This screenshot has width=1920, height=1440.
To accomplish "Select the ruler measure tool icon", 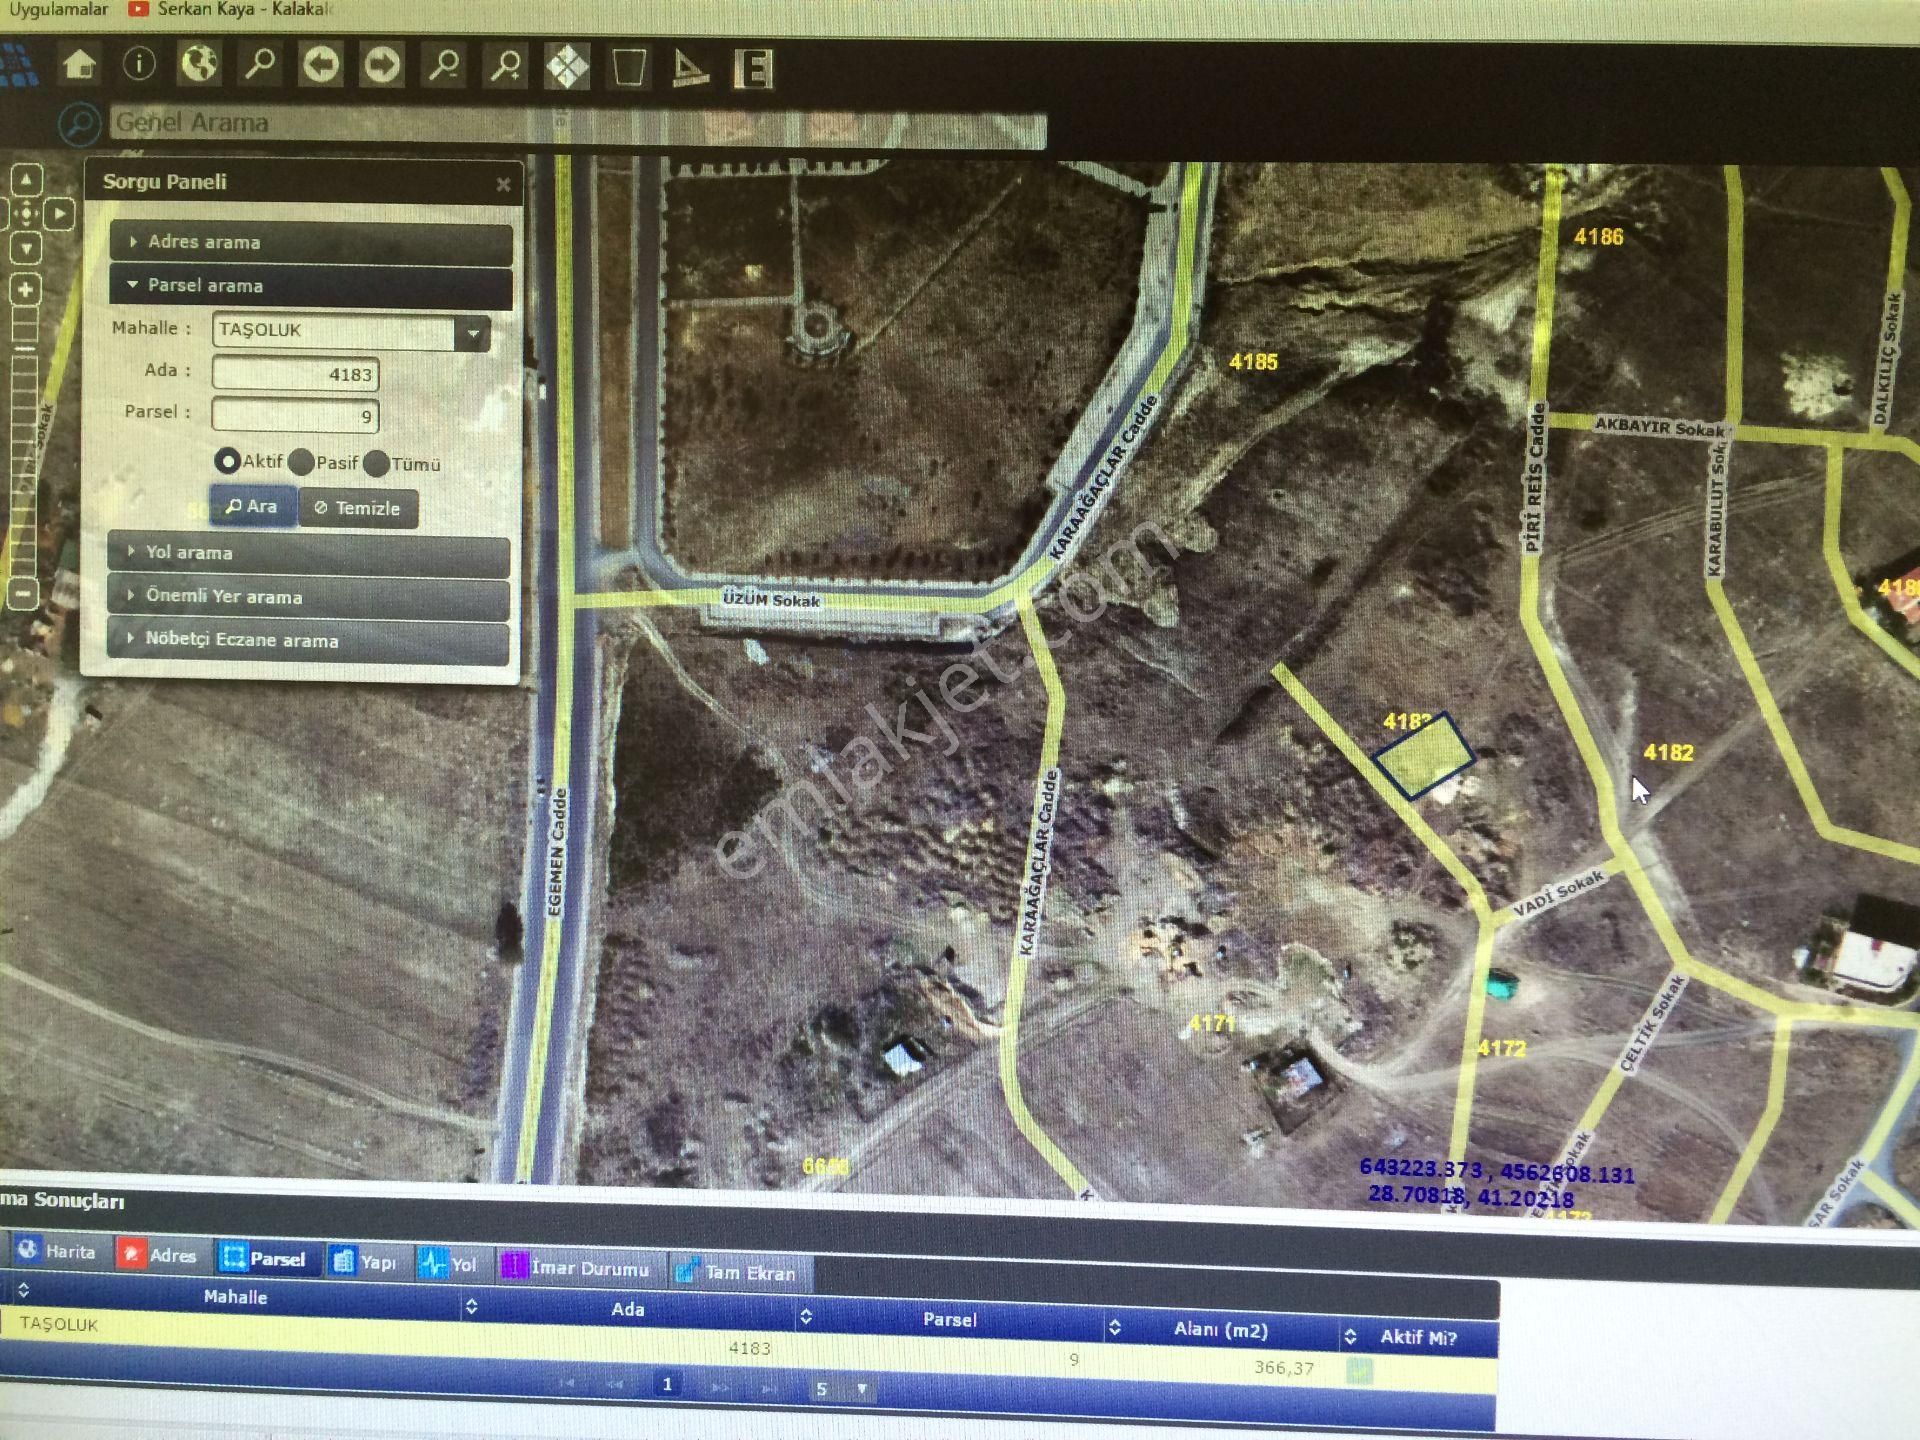I will (x=690, y=68).
